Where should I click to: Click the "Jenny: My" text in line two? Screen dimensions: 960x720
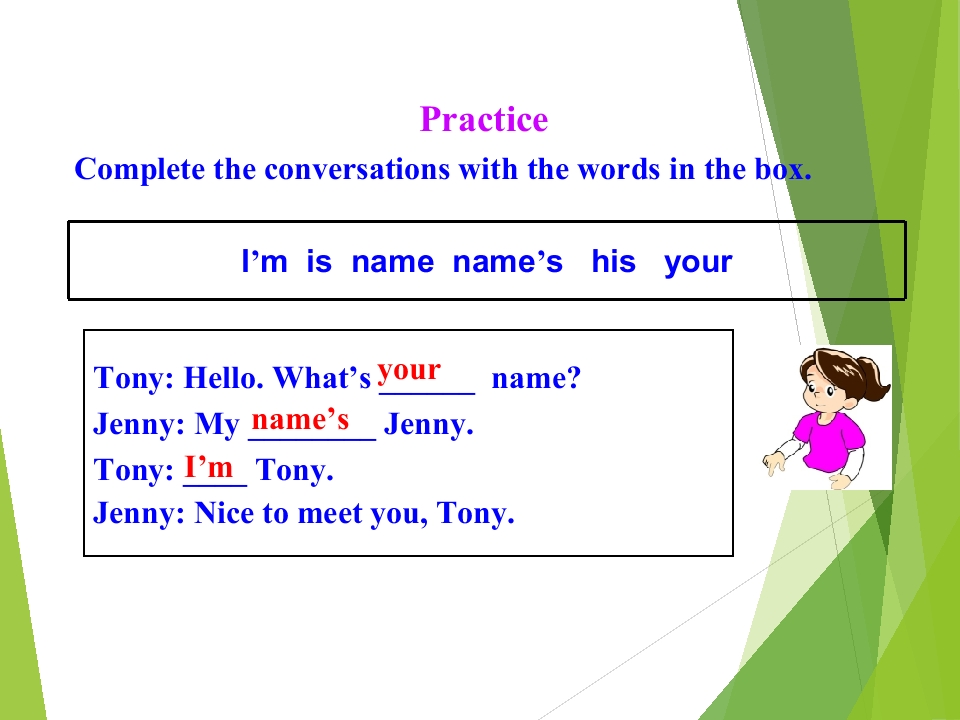(x=166, y=426)
